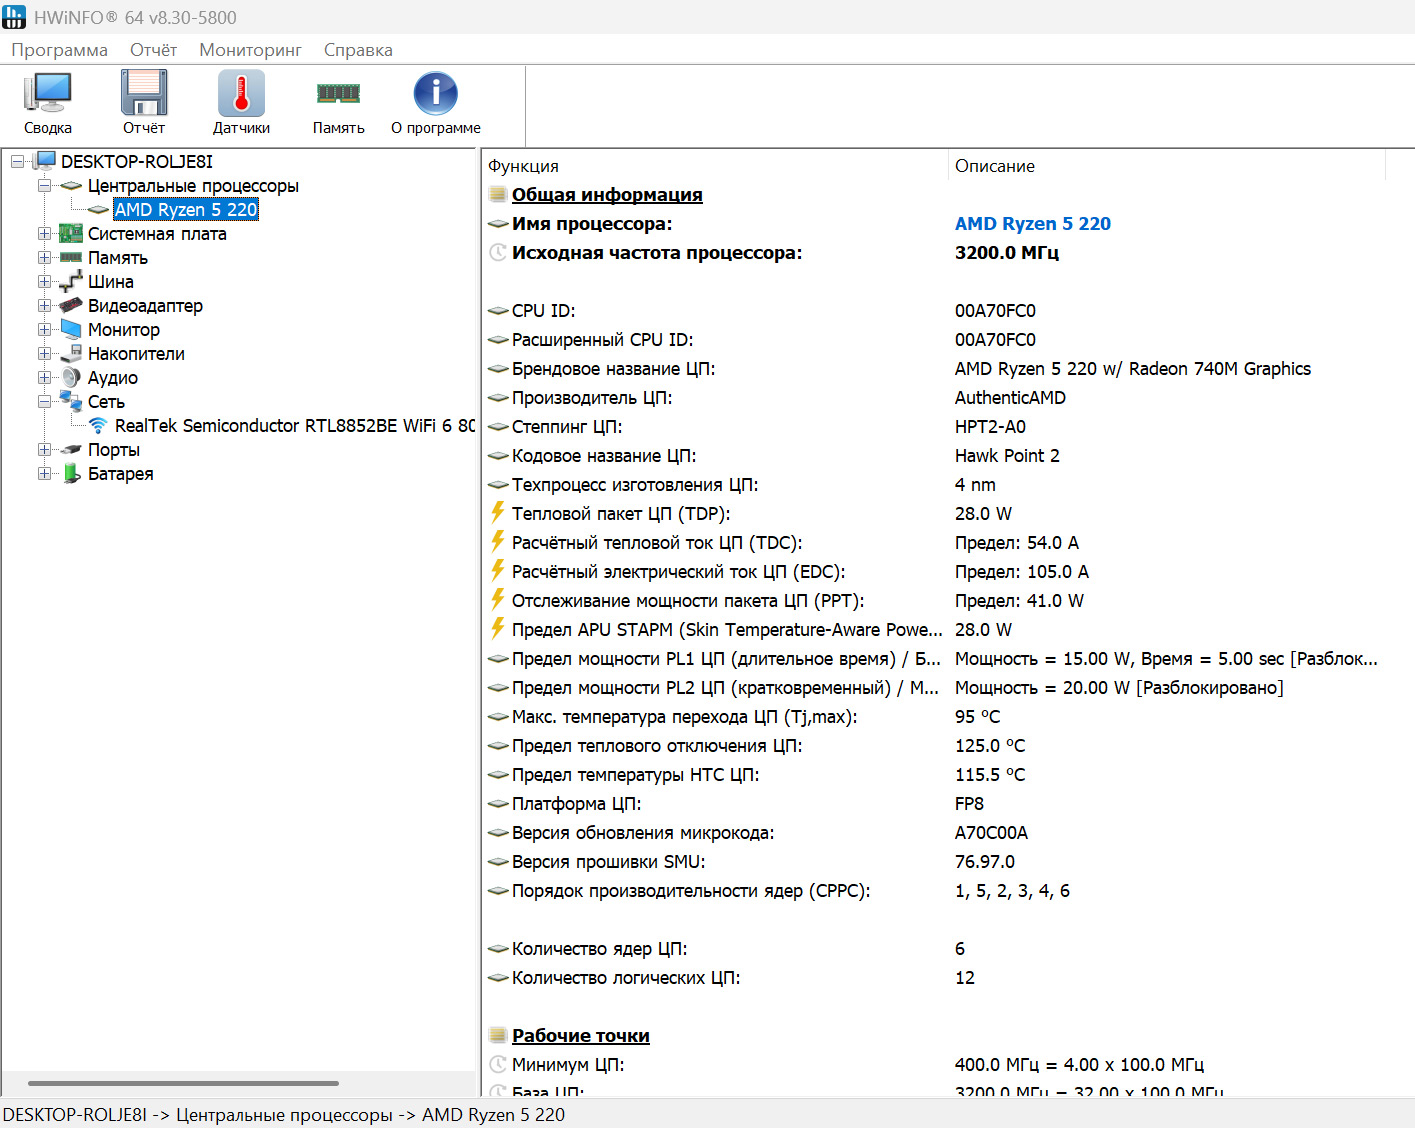Open the Справка help menu
The width and height of the screenshot is (1415, 1128).
coord(358,50)
